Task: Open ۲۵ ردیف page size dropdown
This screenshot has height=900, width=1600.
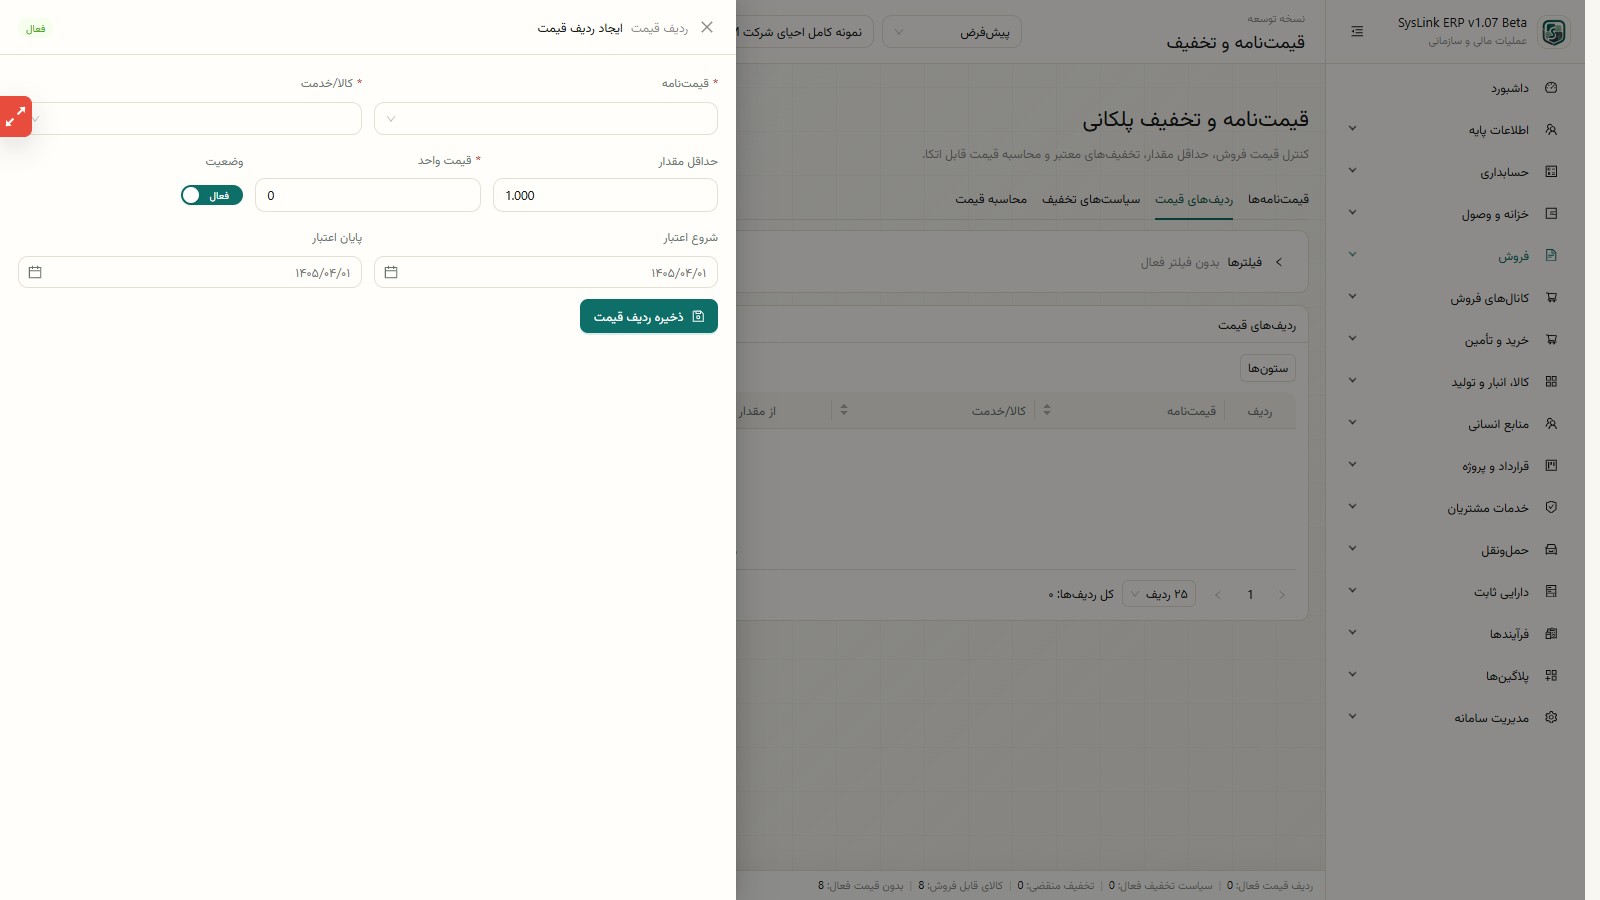Action: coord(1159,594)
